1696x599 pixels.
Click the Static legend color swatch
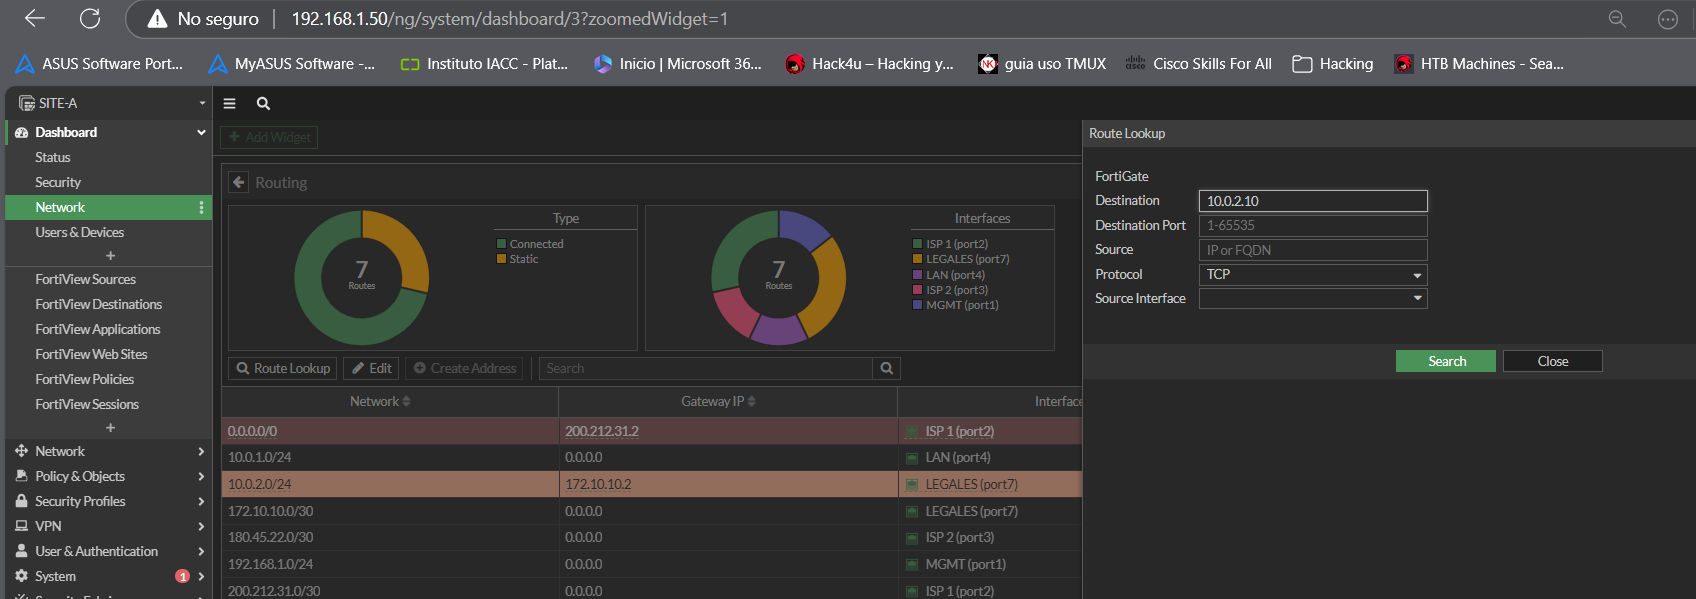[502, 259]
